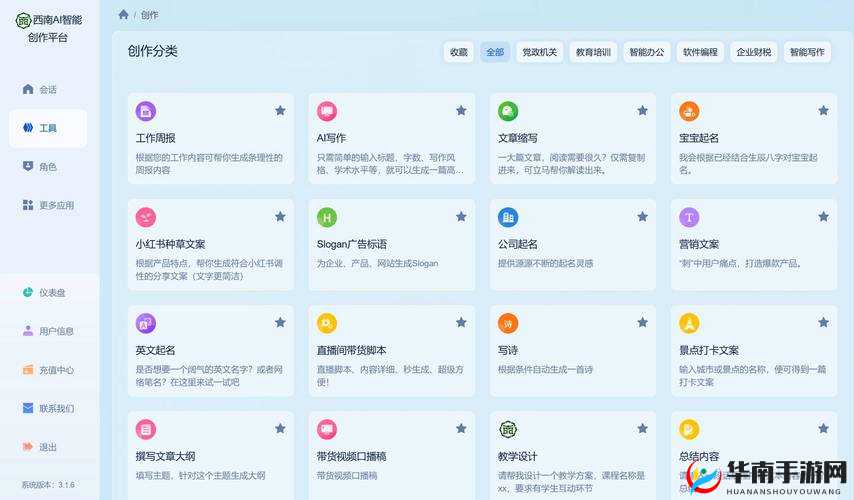Image resolution: width=854 pixels, height=500 pixels.
Task: Click the home icon in breadcrumb
Action: pos(124,15)
